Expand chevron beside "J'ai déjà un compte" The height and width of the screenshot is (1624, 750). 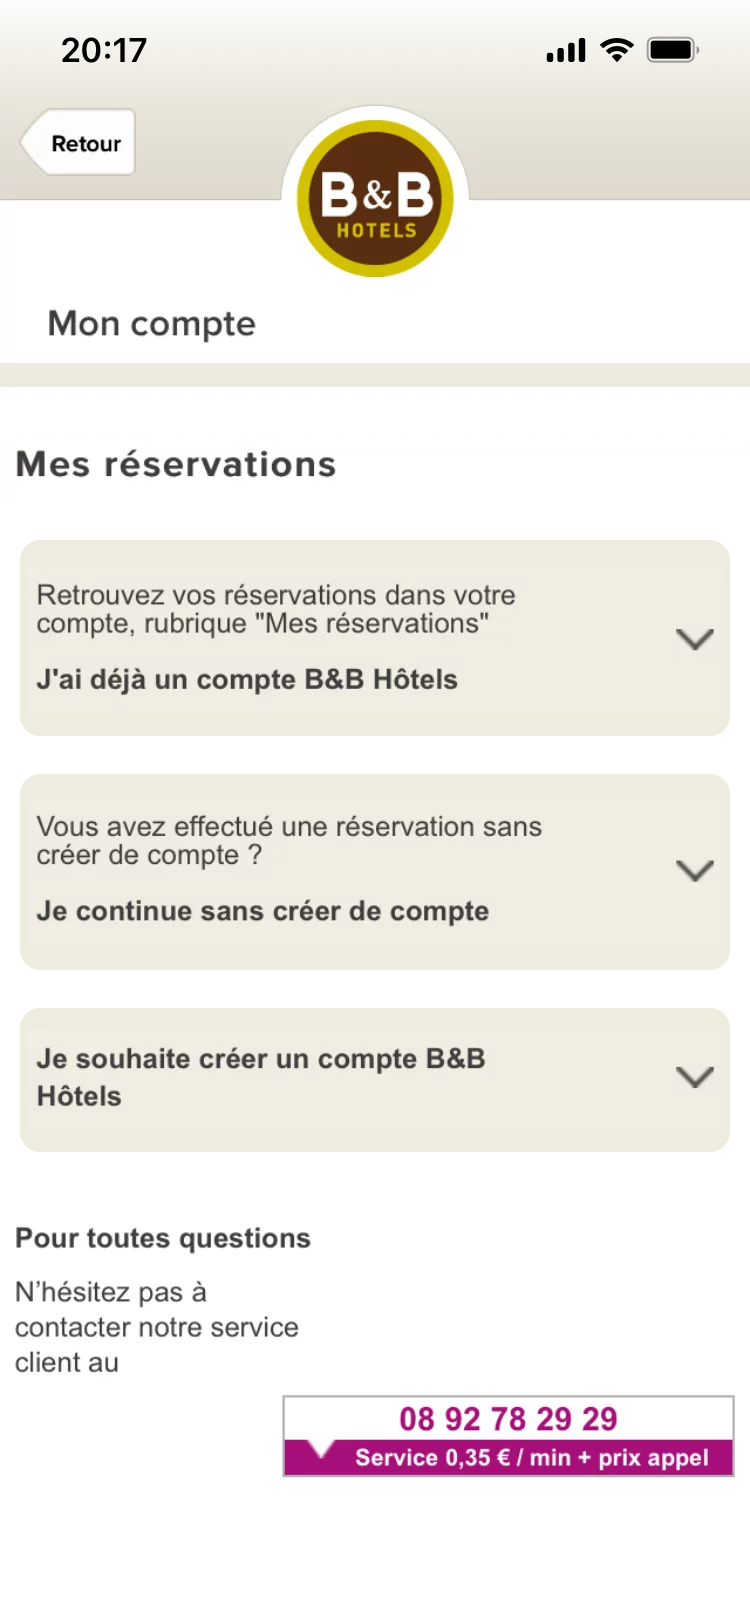[694, 639]
